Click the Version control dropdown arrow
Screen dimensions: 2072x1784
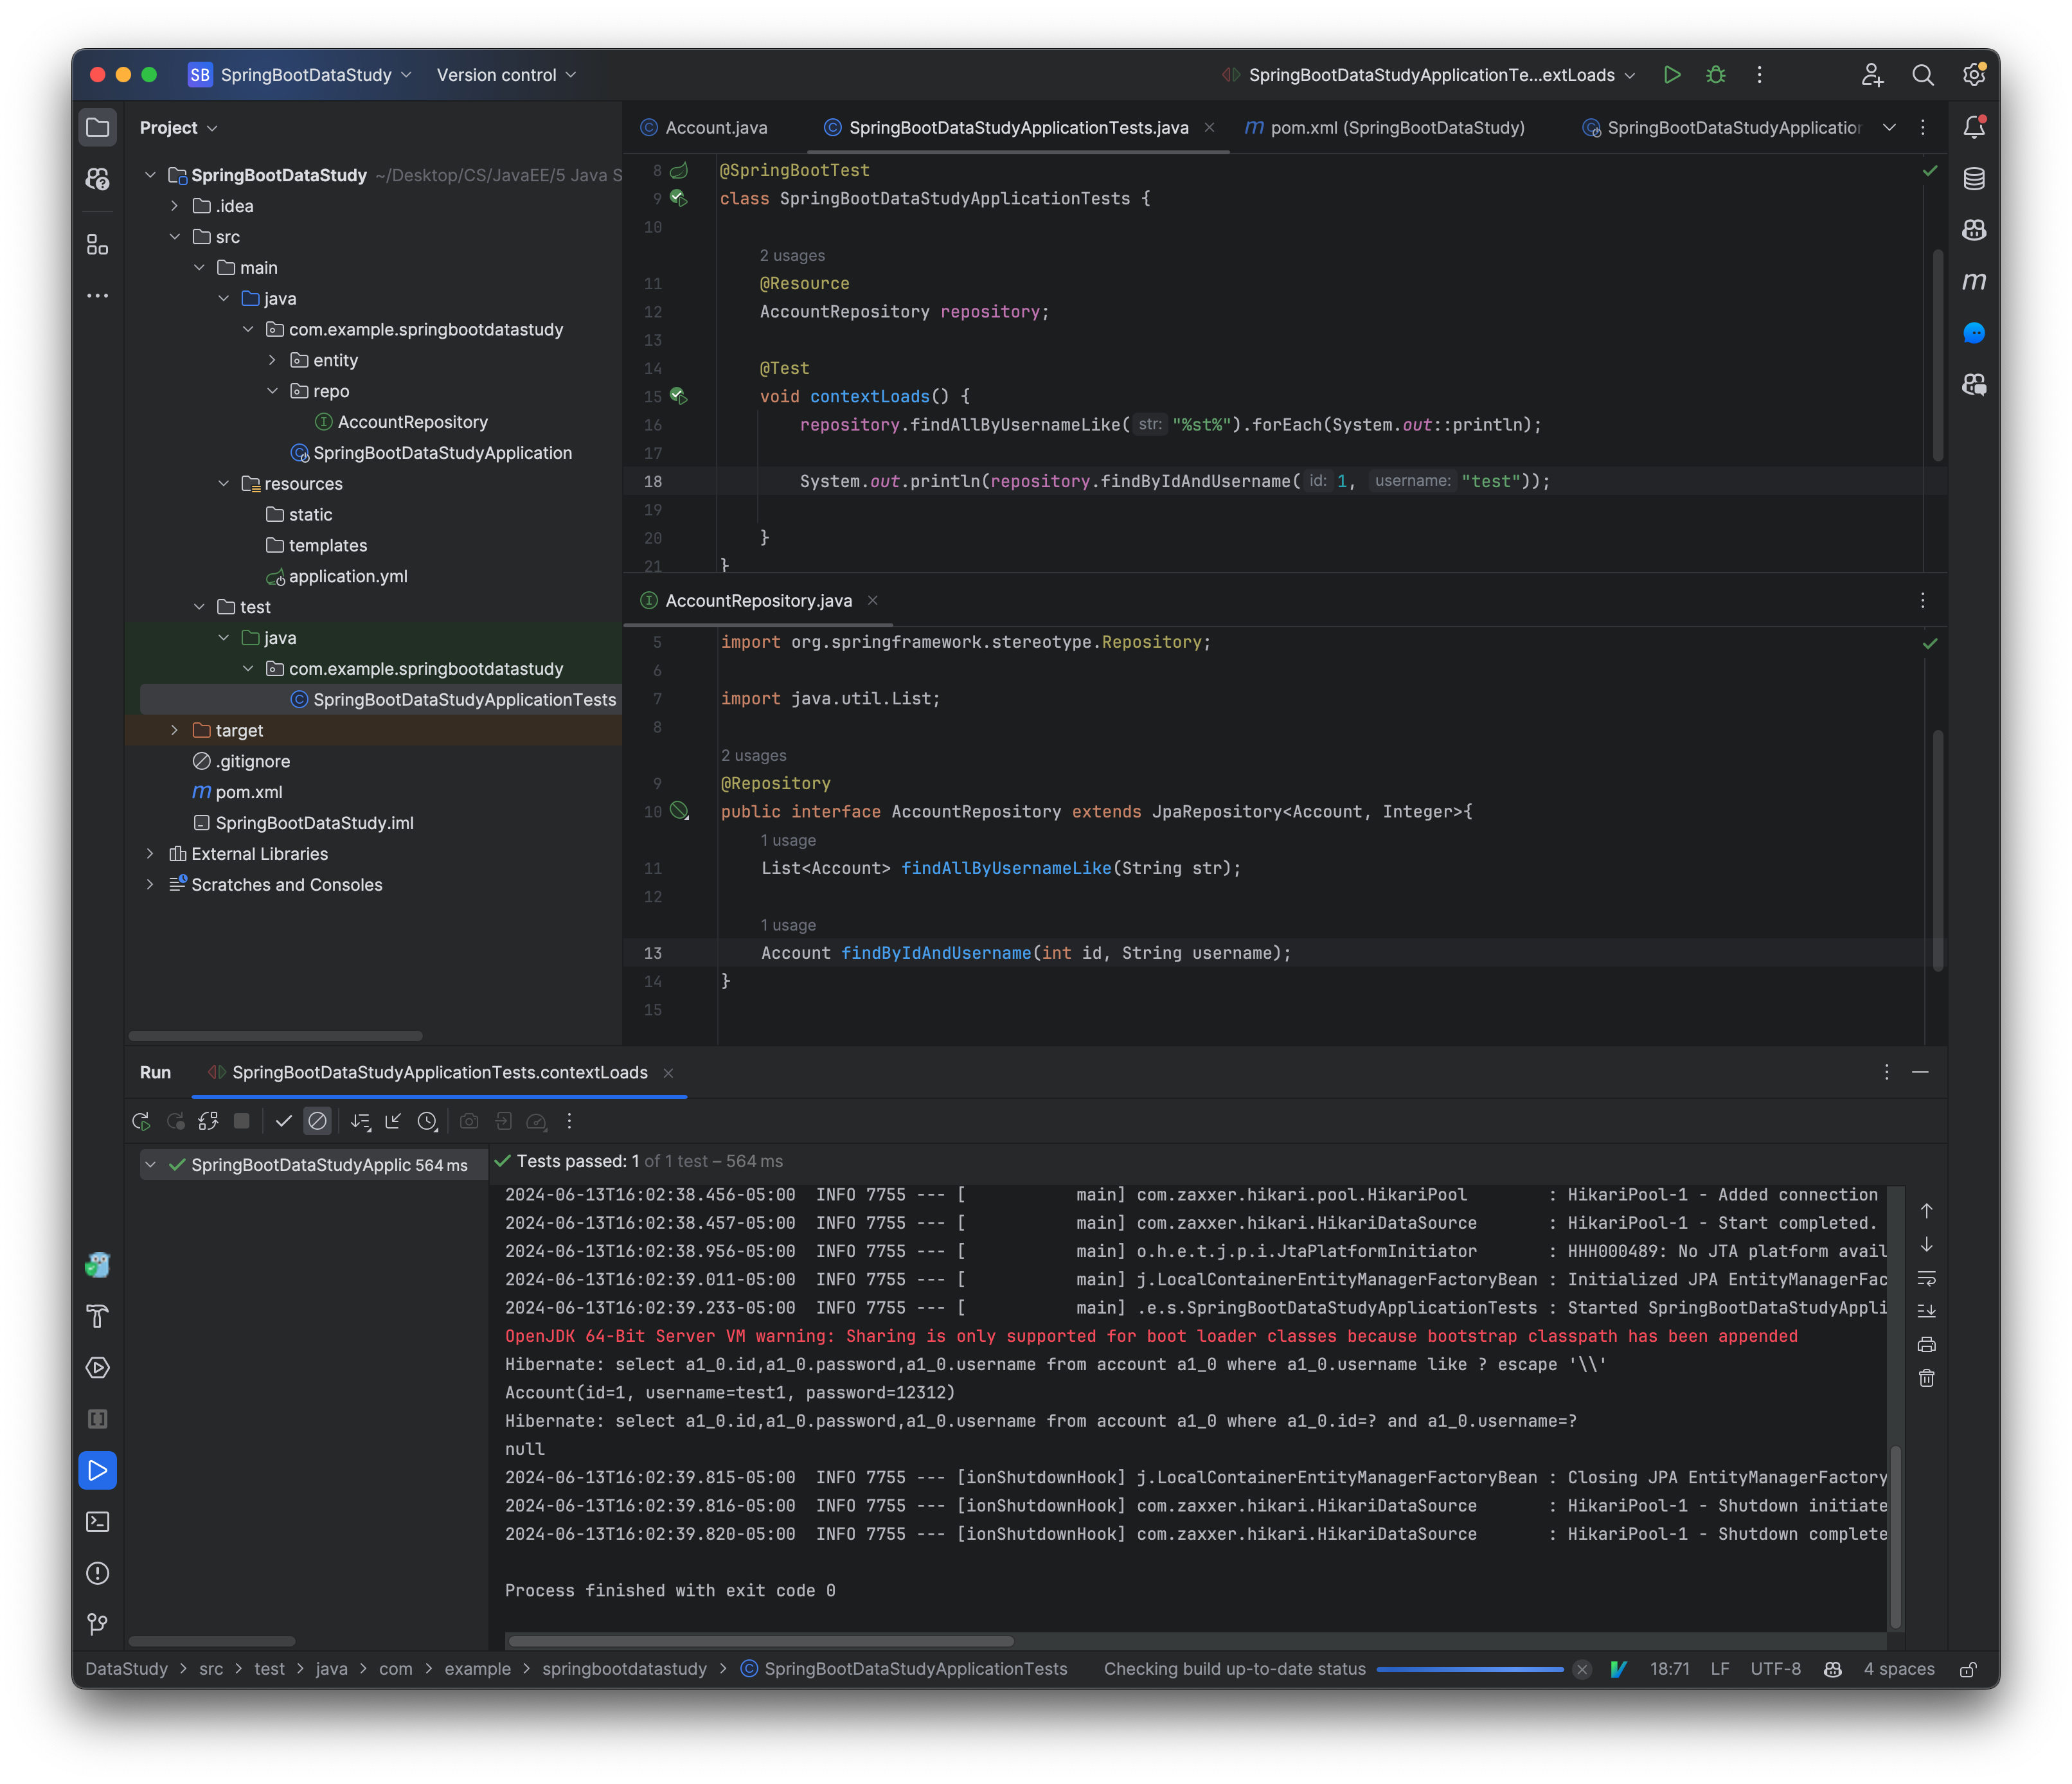coord(573,74)
